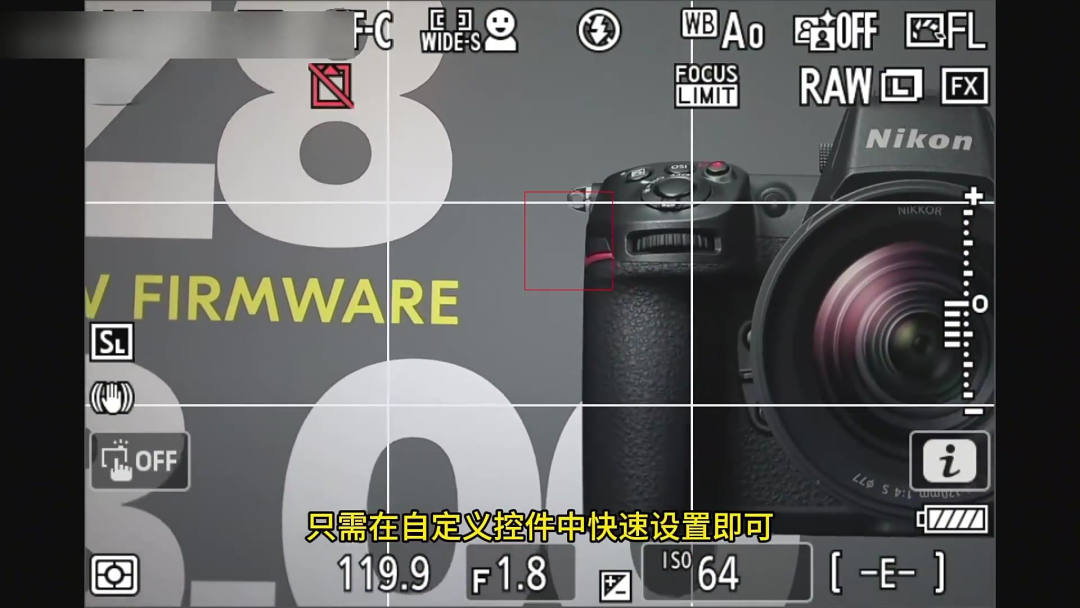Tap the flash off indicator

click(599, 30)
